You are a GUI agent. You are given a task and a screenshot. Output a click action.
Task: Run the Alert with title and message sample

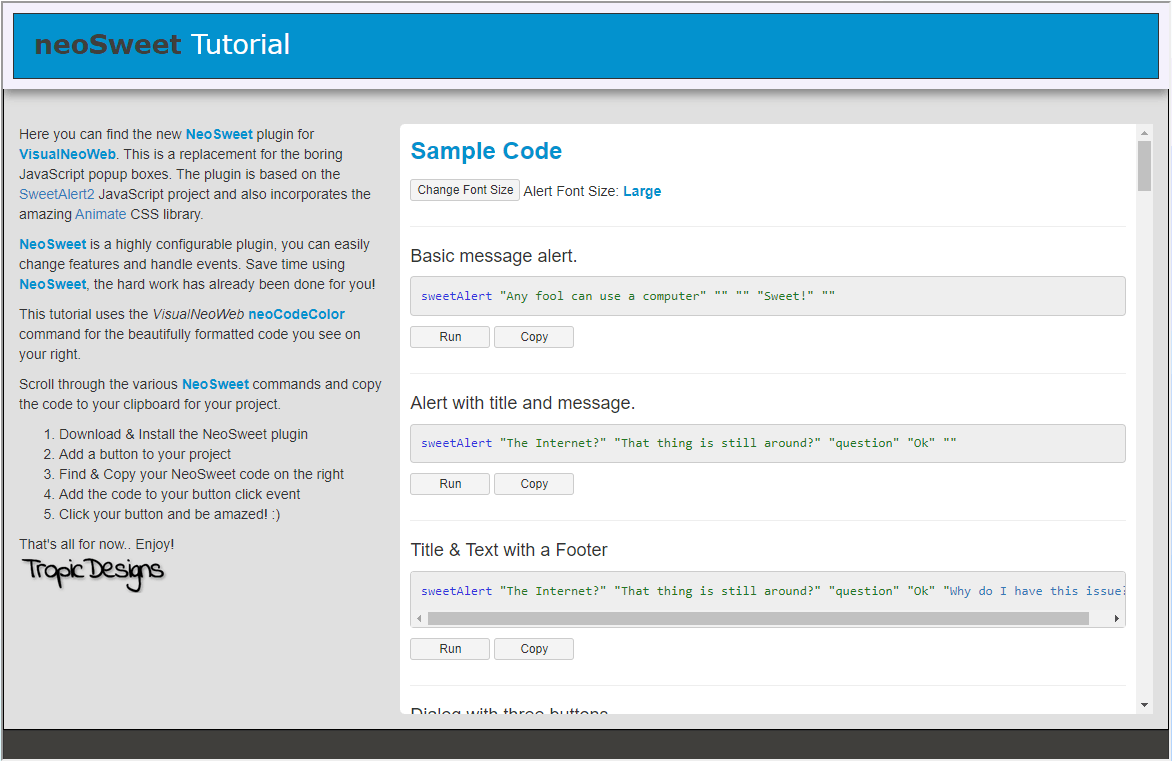click(450, 484)
